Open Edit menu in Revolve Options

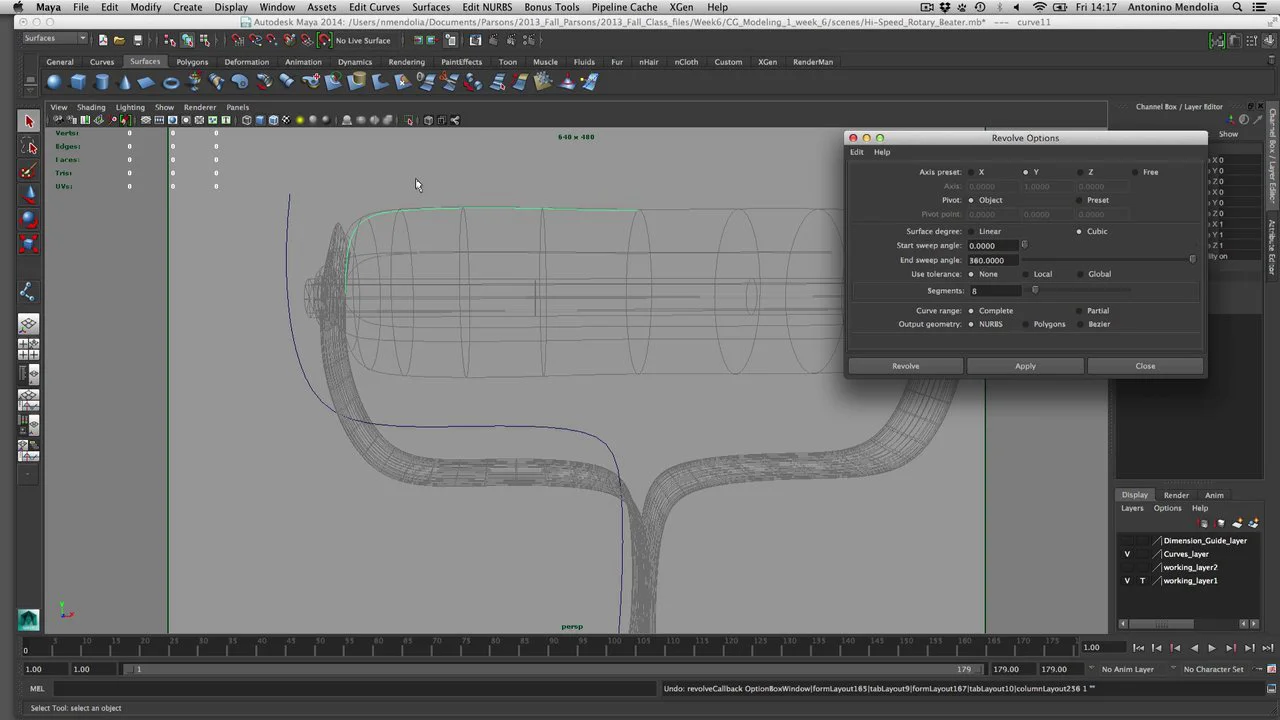tap(856, 152)
